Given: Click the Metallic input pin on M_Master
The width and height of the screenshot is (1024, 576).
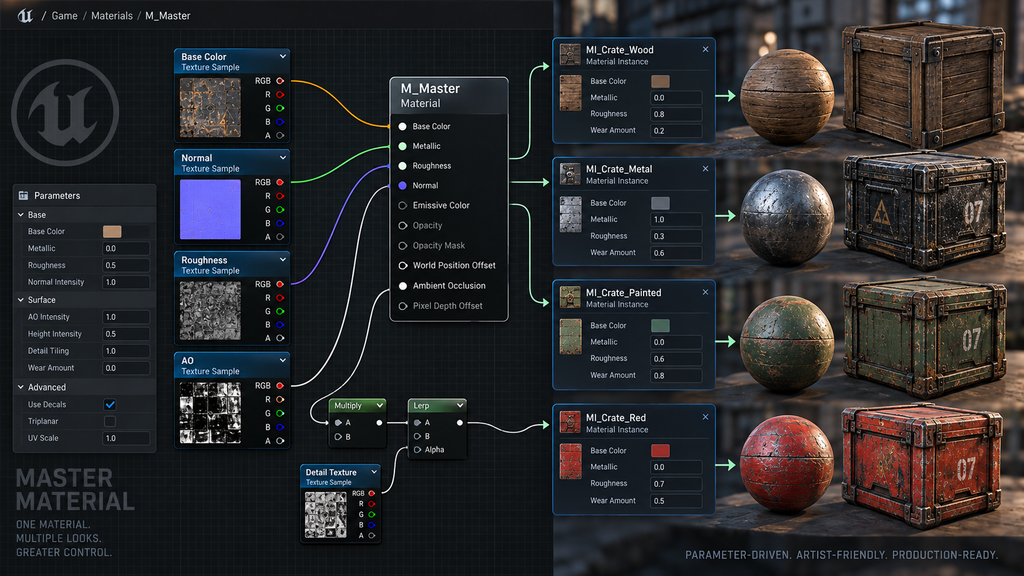Looking at the screenshot, I should [x=402, y=146].
